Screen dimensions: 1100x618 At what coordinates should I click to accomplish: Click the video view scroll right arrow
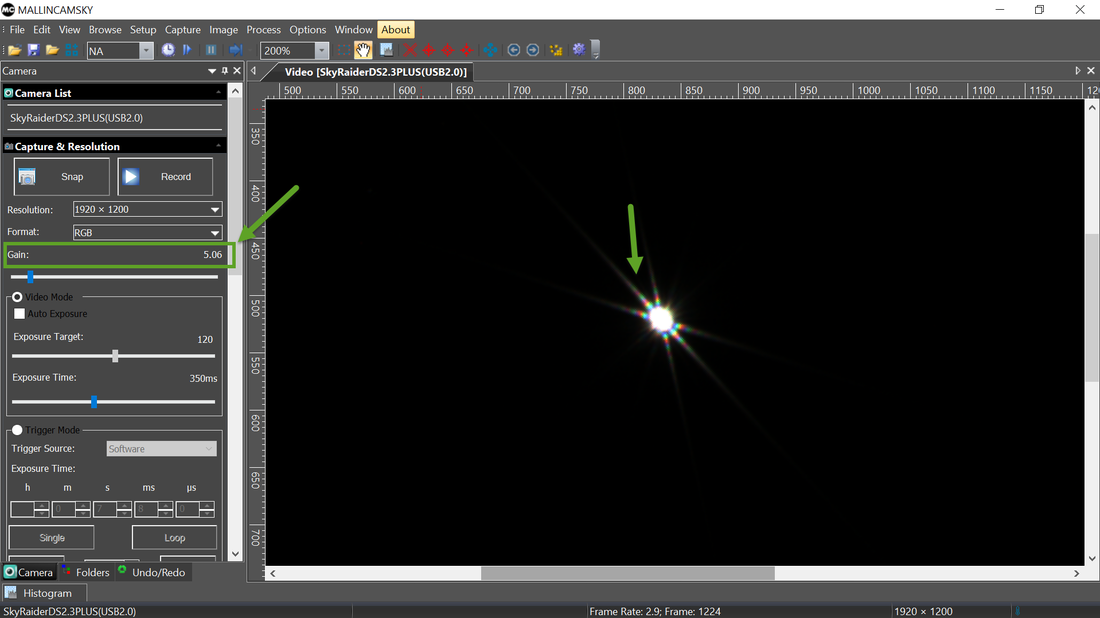[1077, 574]
